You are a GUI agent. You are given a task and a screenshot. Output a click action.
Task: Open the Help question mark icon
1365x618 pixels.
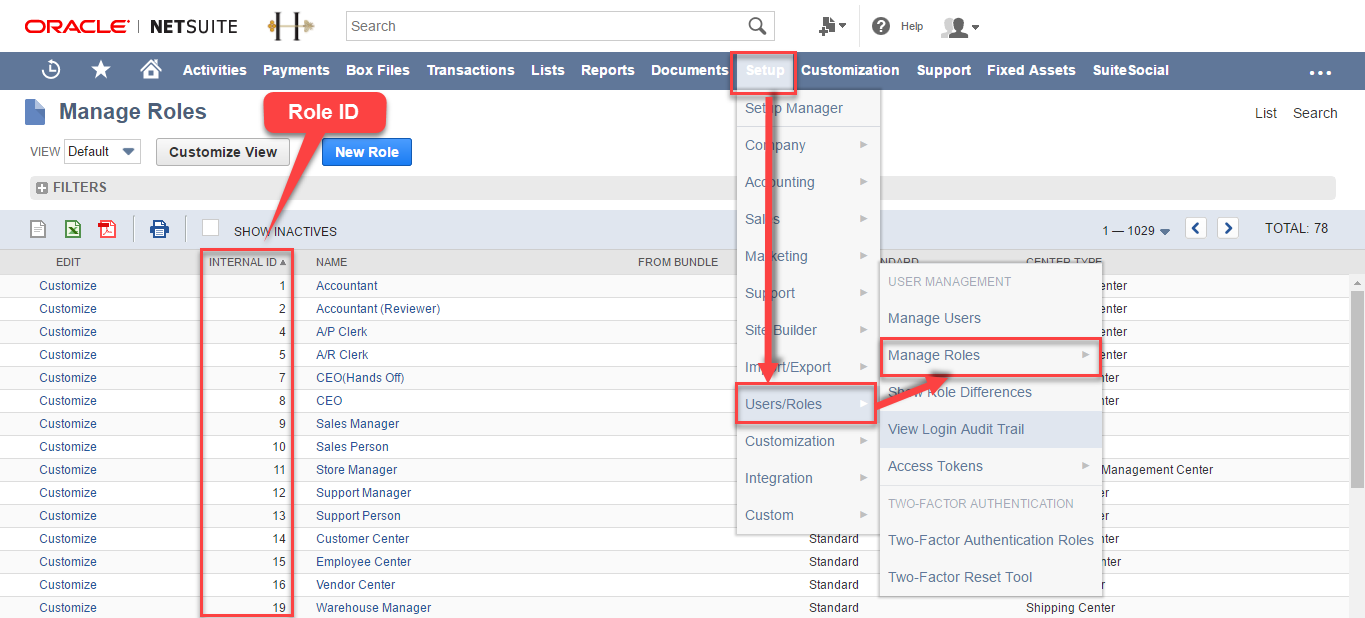881,26
